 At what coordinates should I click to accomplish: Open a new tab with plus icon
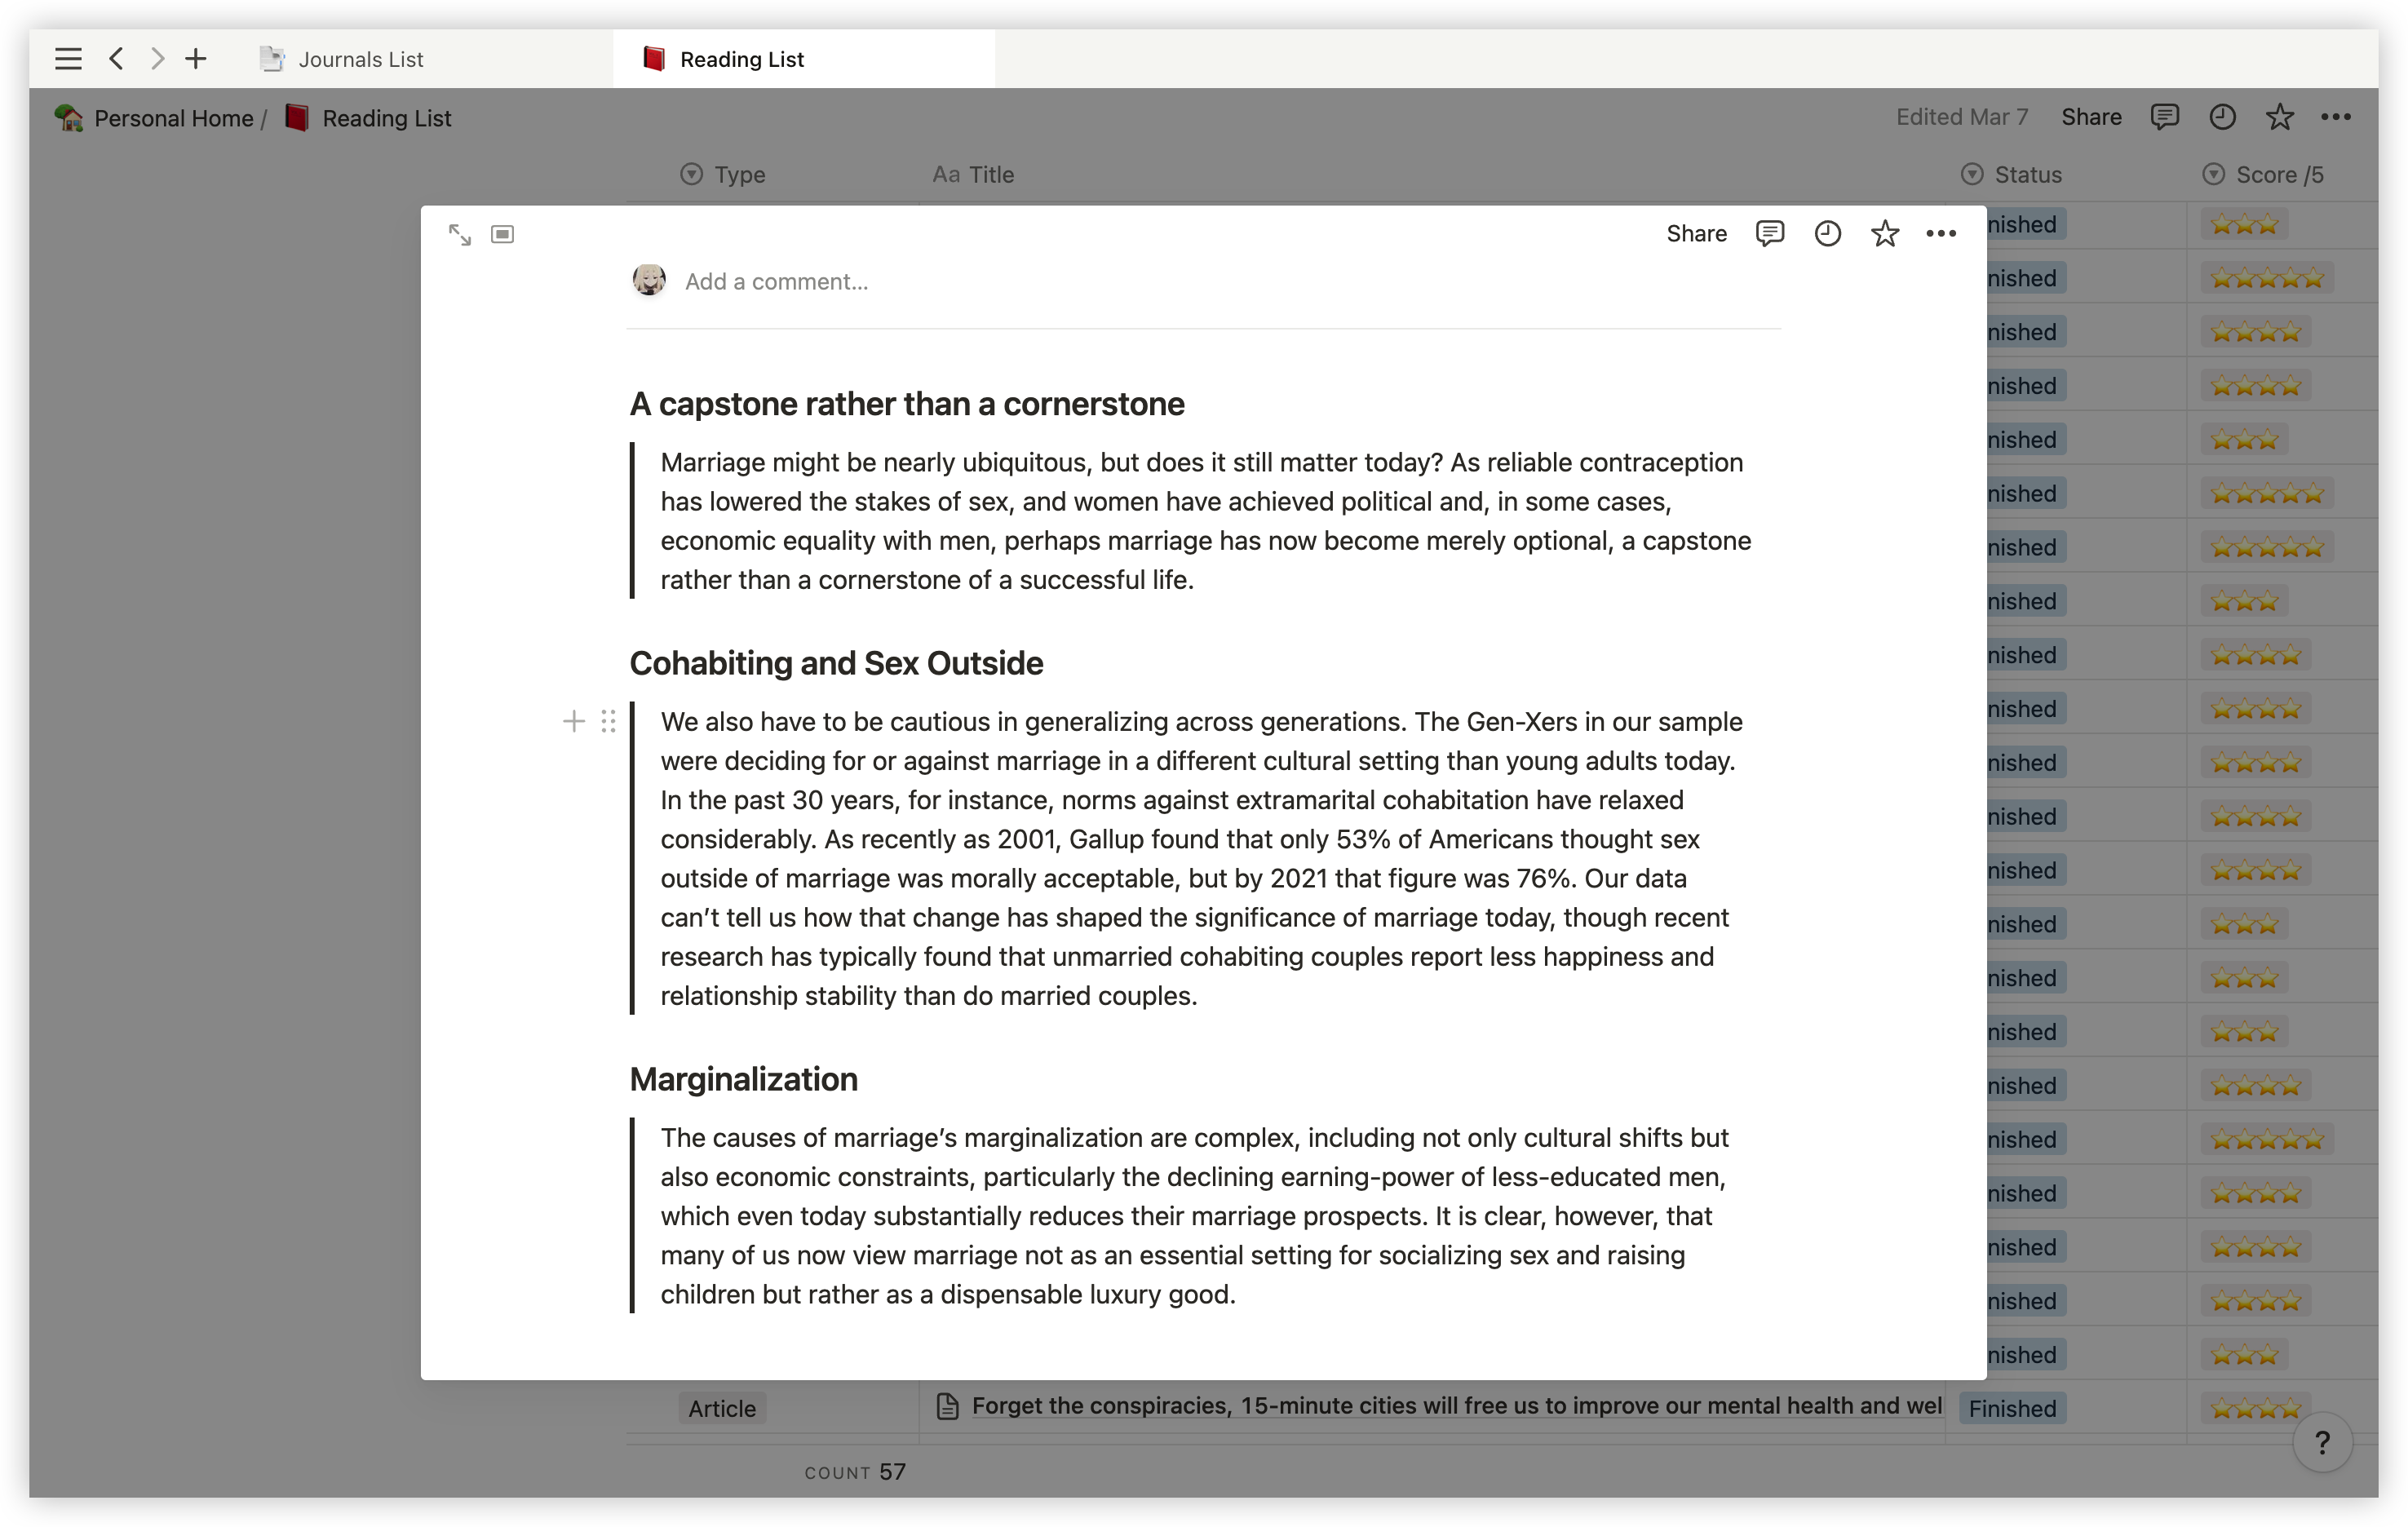click(196, 59)
